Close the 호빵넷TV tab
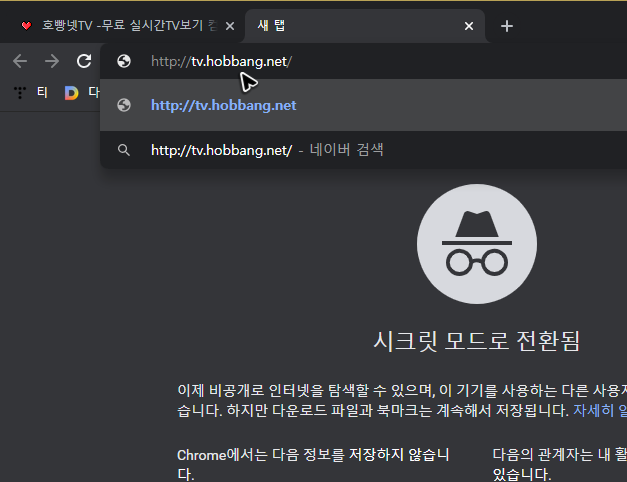The image size is (627, 482). click(x=230, y=26)
